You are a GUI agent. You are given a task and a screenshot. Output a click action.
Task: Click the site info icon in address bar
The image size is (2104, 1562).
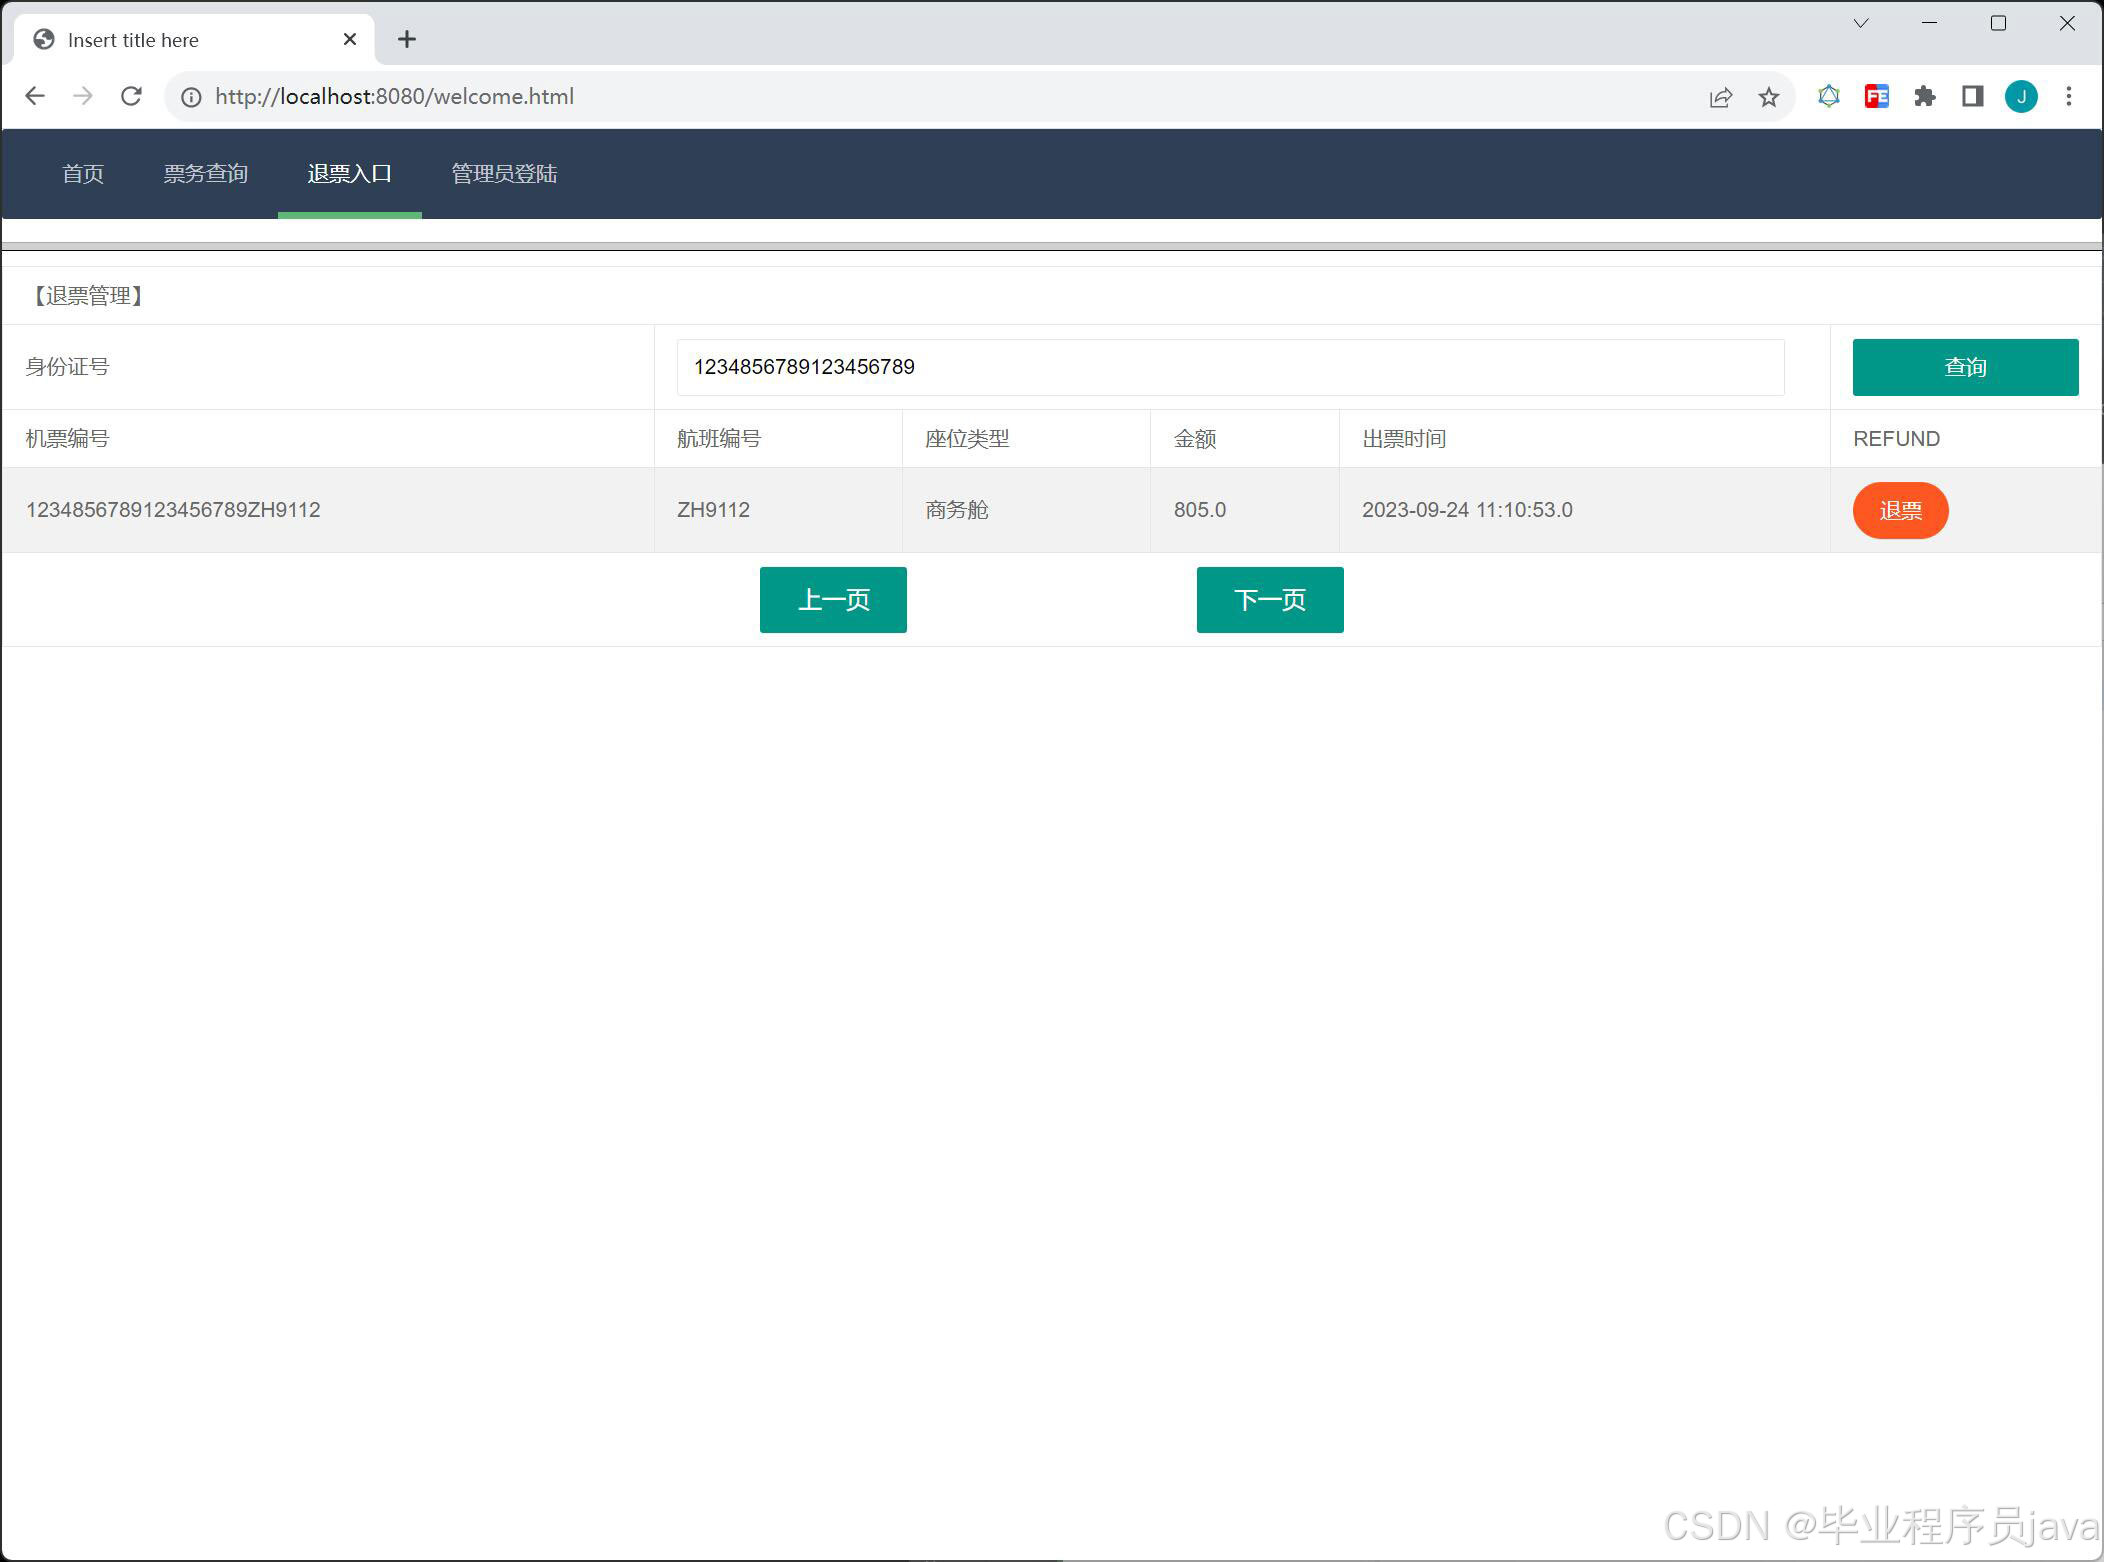point(189,97)
